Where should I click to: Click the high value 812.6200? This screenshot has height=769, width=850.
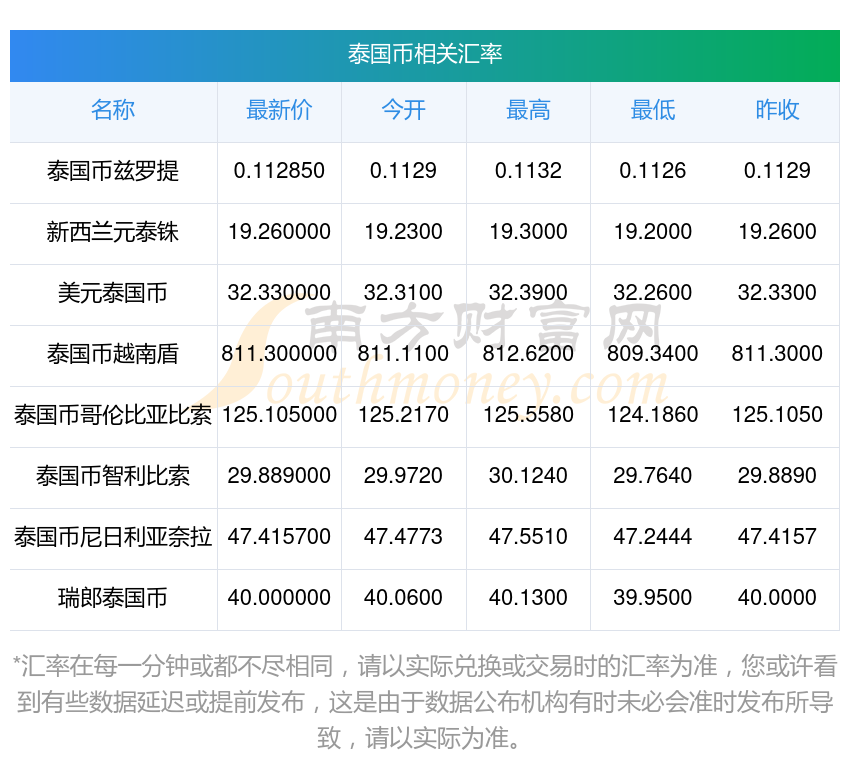click(x=528, y=354)
